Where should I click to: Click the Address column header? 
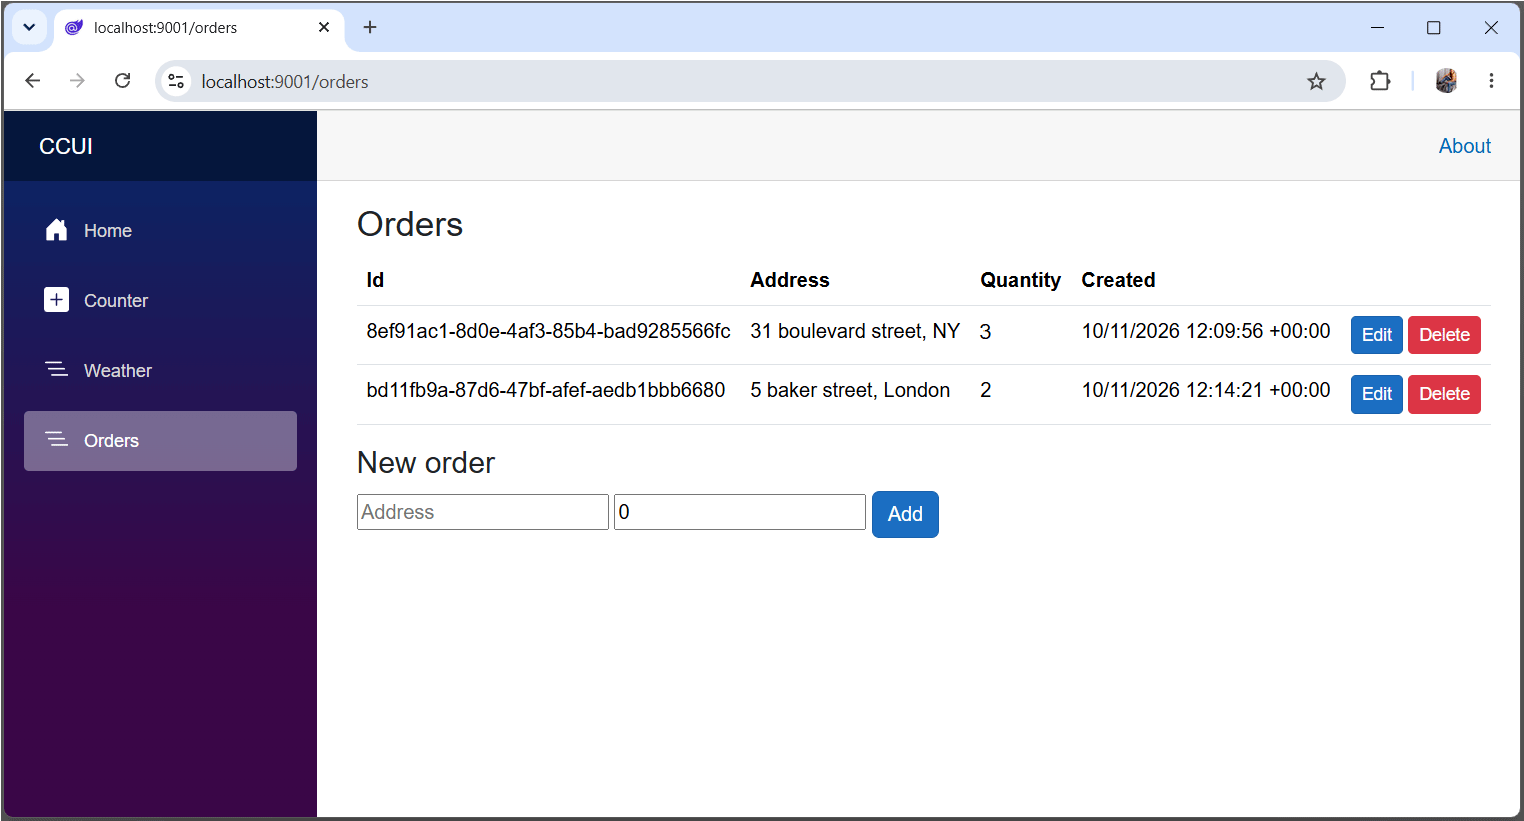coord(790,280)
